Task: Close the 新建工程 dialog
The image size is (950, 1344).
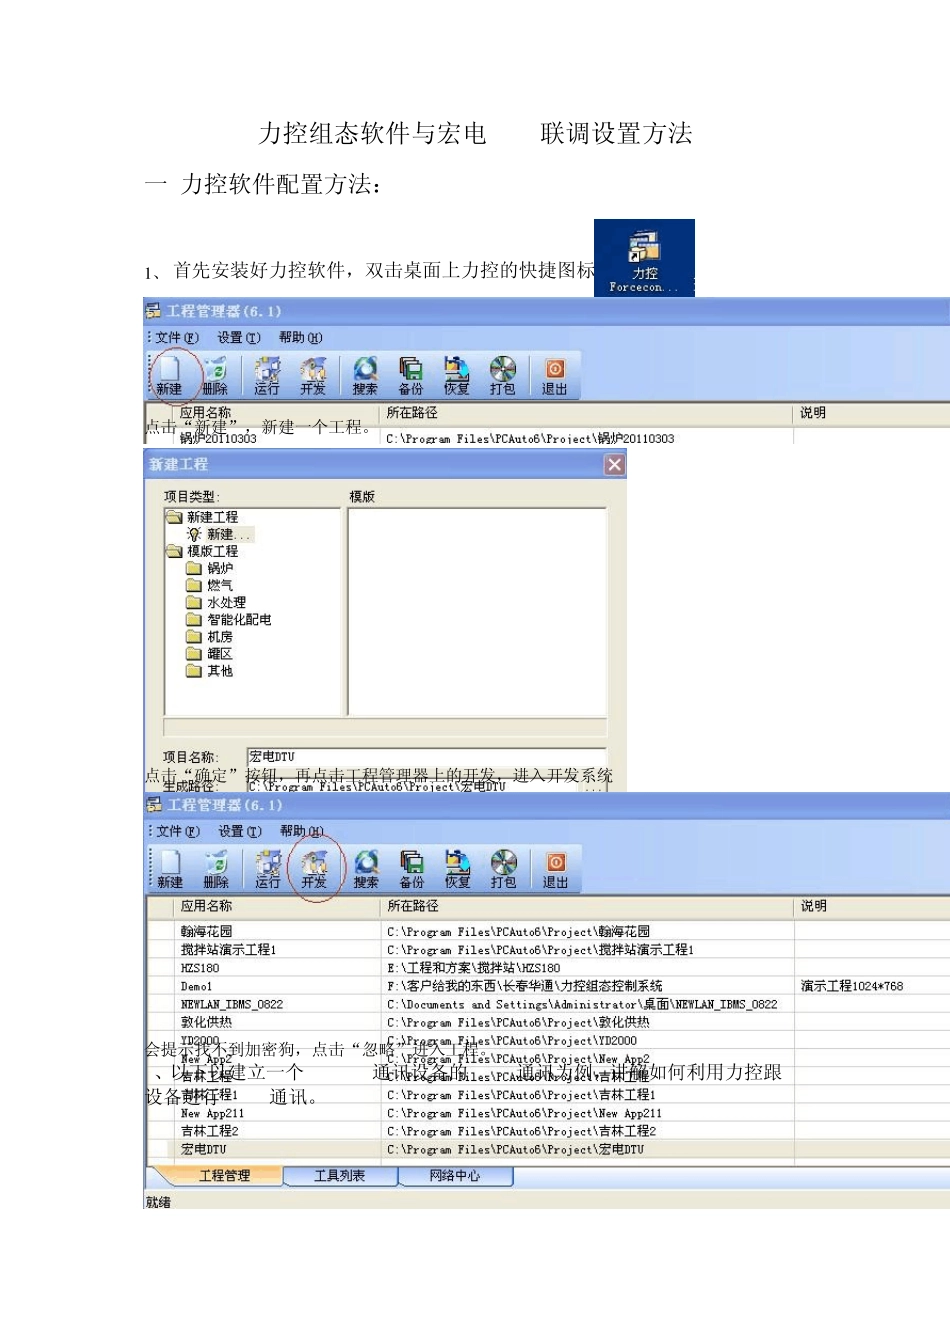Action: coord(614,464)
